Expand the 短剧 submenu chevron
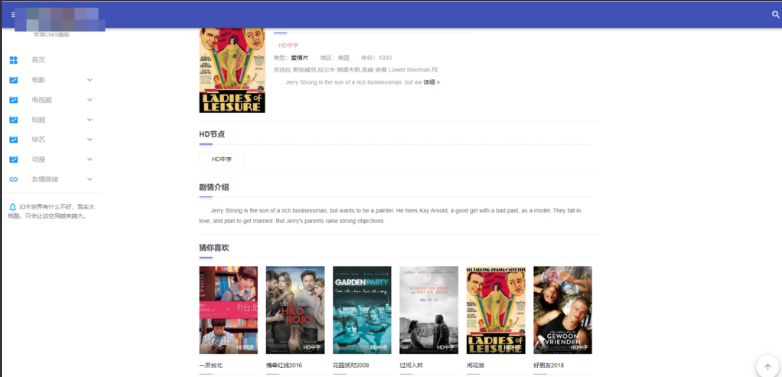Viewport: 782px width, 377px height. tap(90, 120)
